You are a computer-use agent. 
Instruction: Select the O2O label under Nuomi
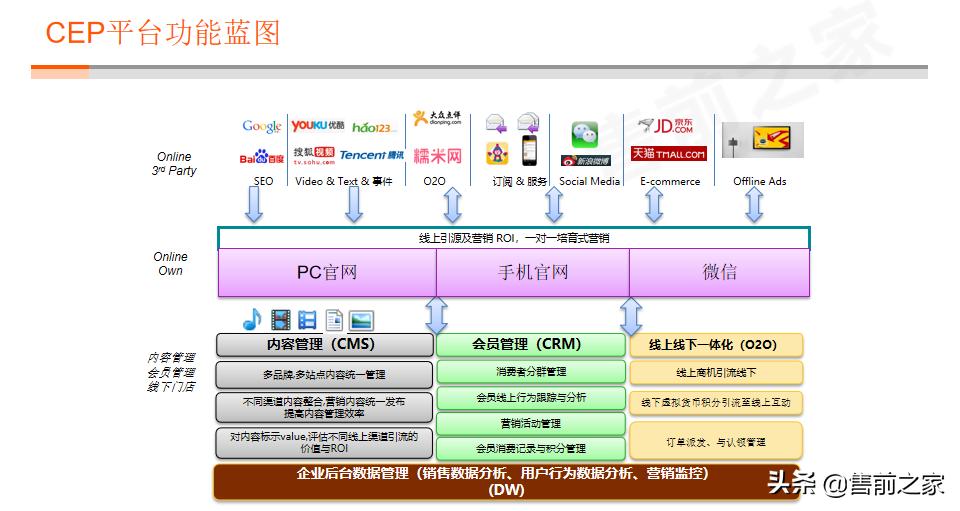[x=434, y=181]
